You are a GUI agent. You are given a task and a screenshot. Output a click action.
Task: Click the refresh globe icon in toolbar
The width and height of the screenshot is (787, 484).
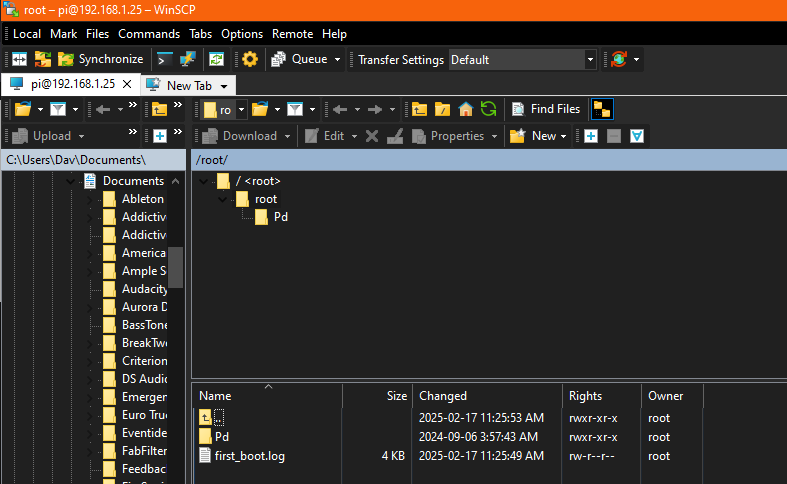[x=619, y=59]
